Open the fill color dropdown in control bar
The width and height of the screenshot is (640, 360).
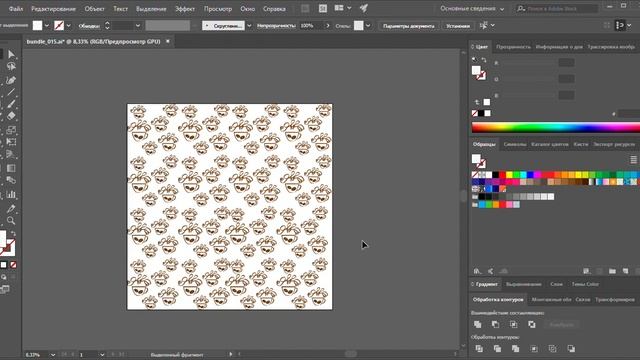[47, 25]
